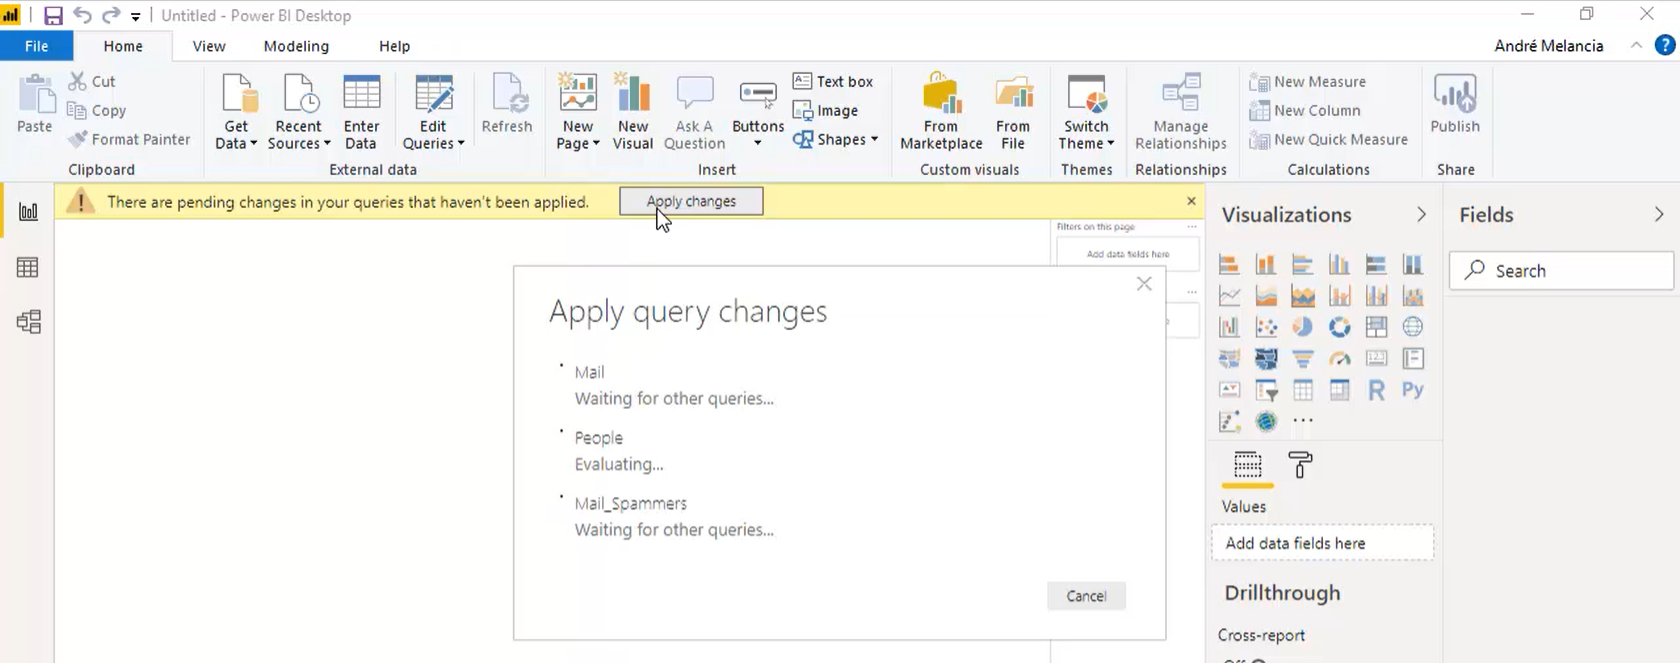Open the Edit Queries dropdown
The height and width of the screenshot is (663, 1680).
[x=433, y=112]
